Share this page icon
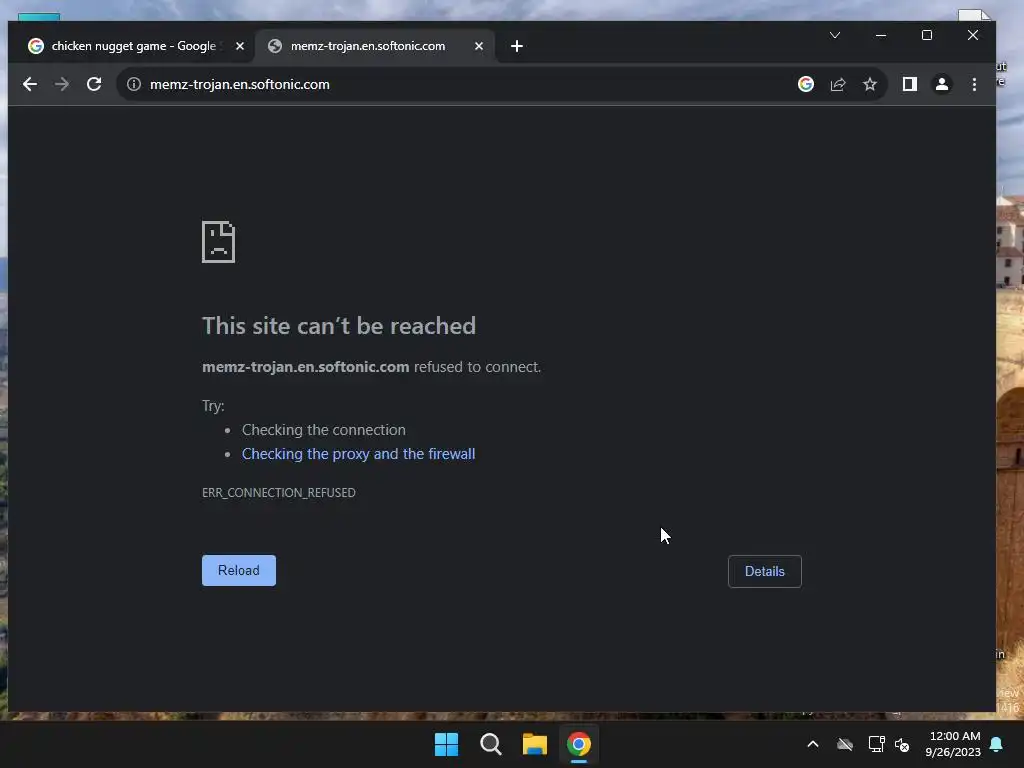 (838, 84)
